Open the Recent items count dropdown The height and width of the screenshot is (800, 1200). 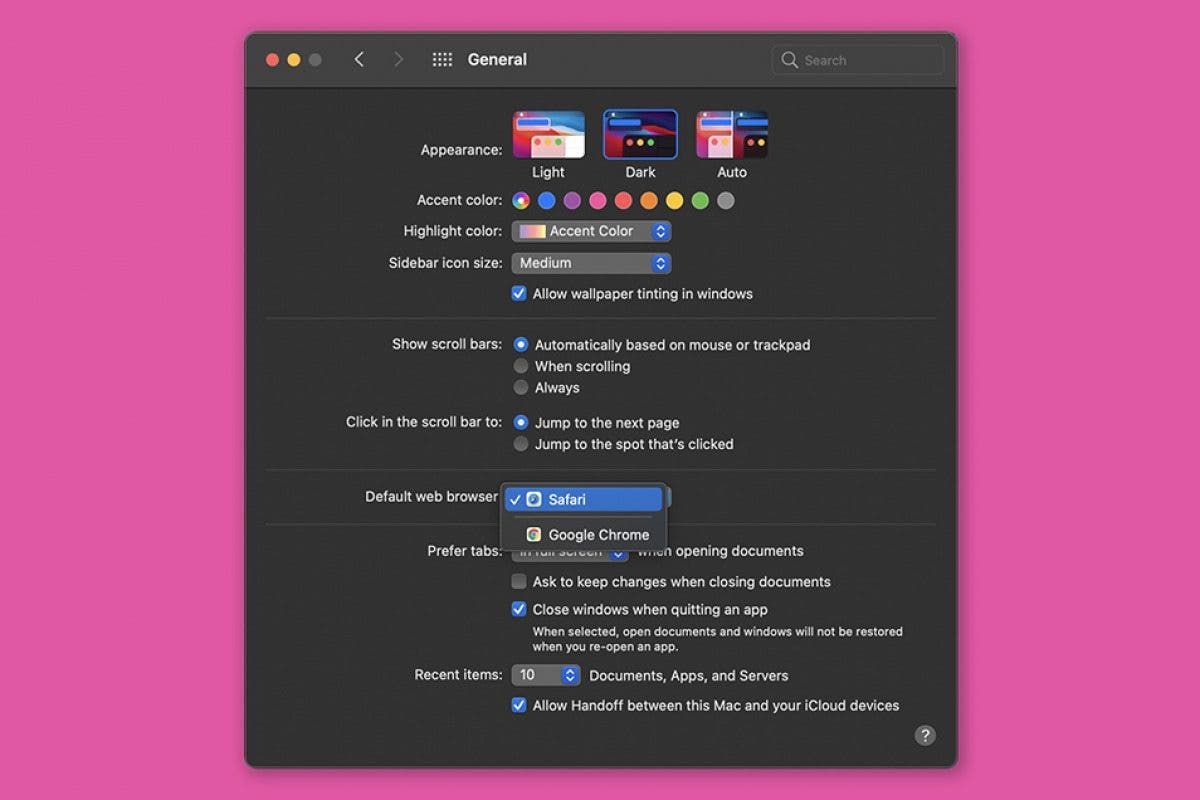545,675
